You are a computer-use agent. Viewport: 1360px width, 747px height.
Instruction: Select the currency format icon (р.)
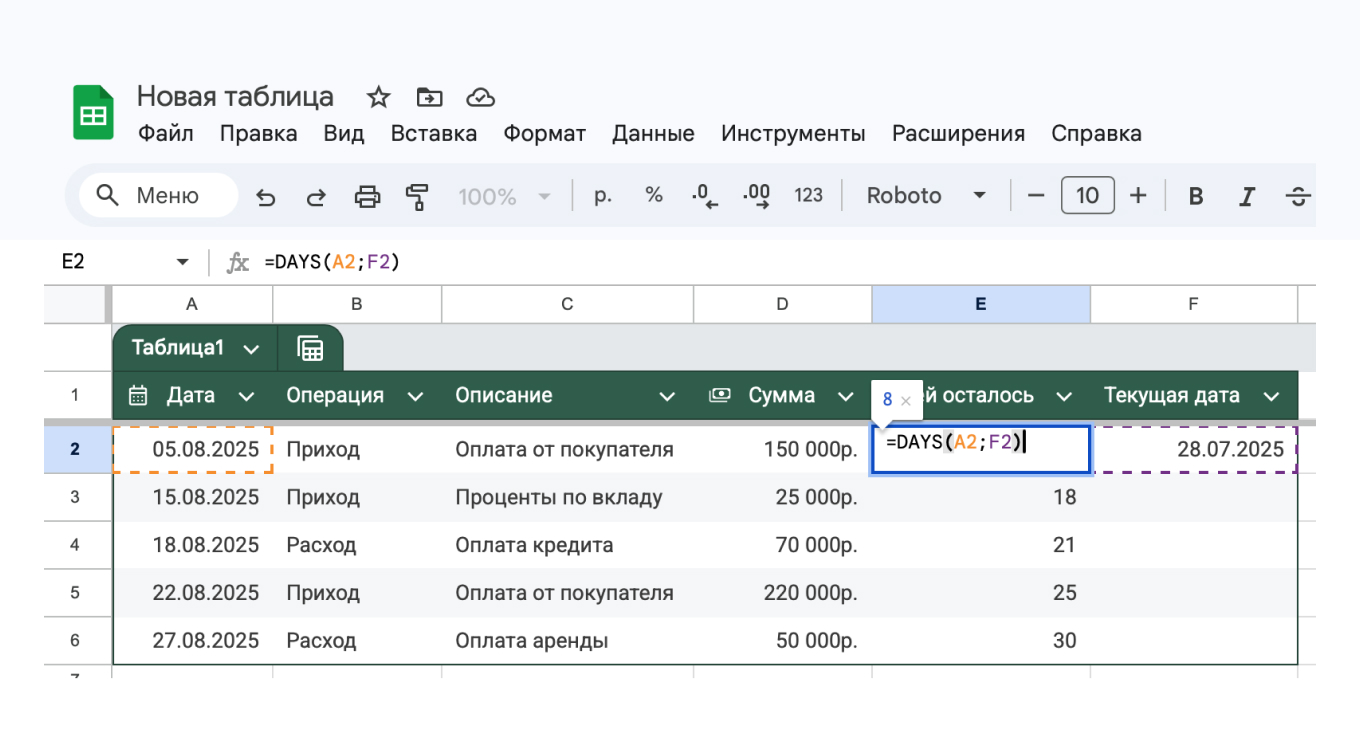[x=603, y=195]
